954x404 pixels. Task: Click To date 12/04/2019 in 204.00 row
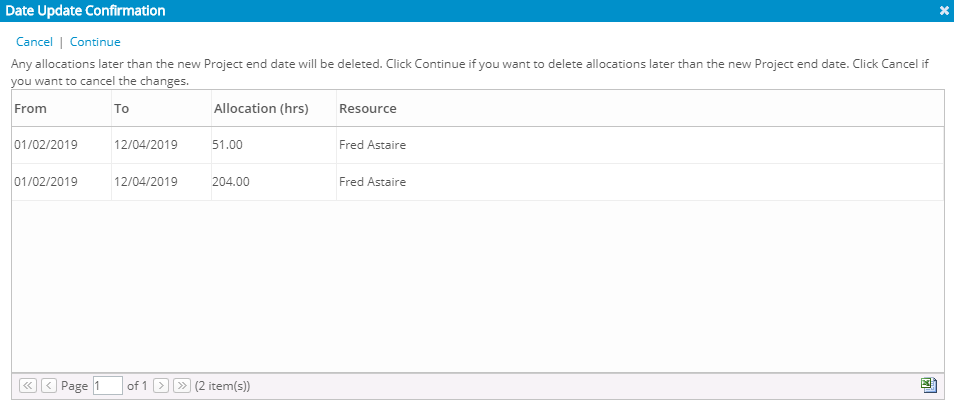point(145,182)
